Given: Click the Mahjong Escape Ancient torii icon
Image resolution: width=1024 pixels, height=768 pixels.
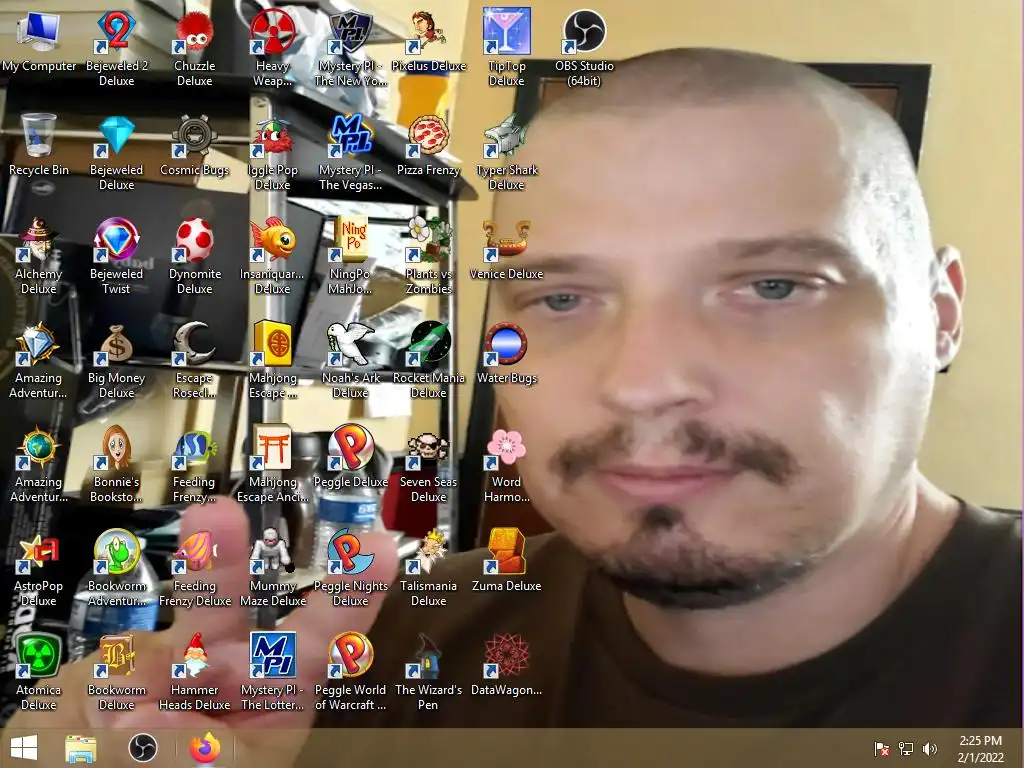Looking at the screenshot, I should click(272, 464).
